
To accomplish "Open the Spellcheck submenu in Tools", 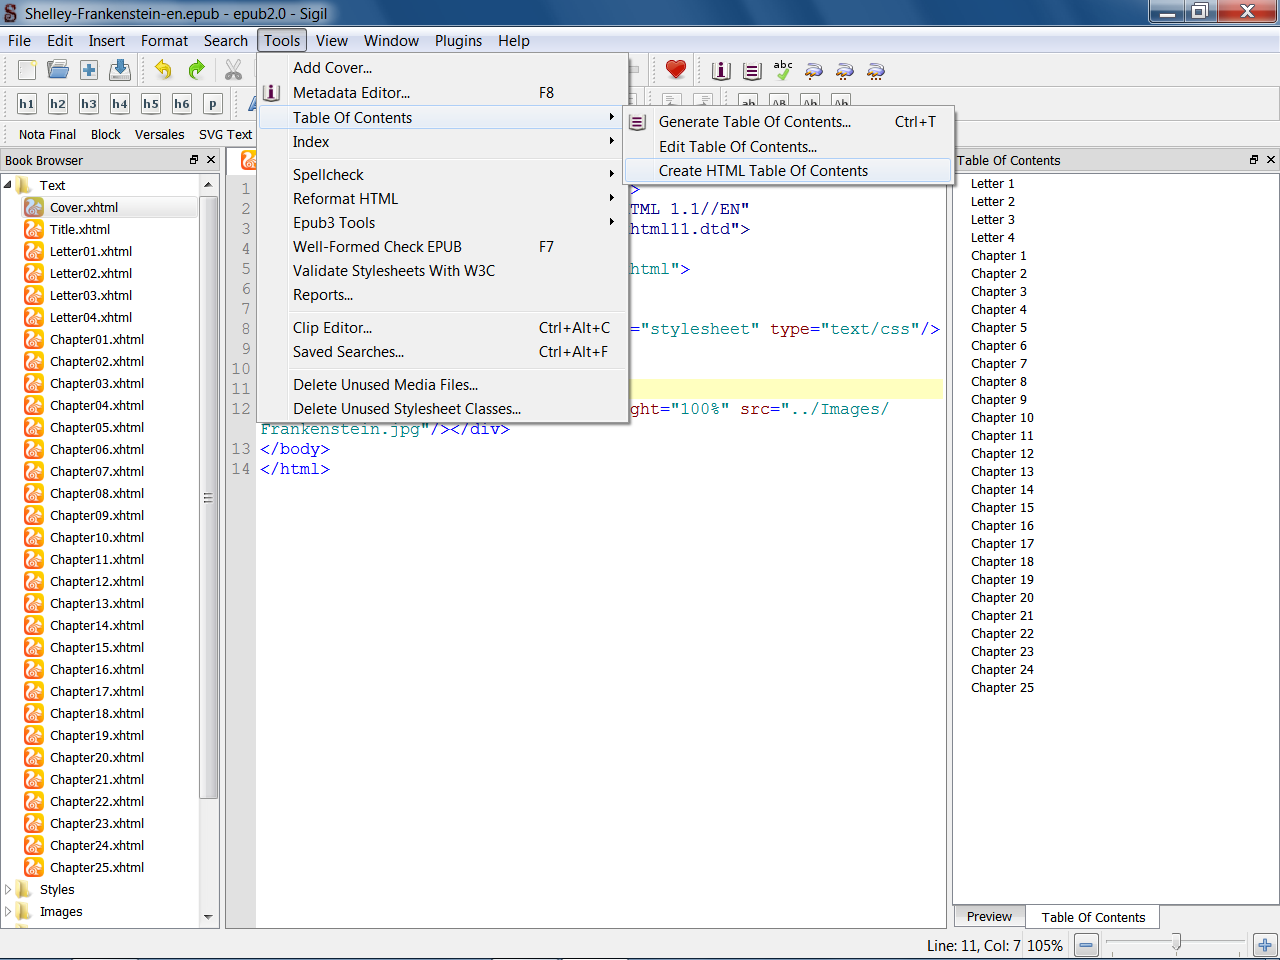I will coord(328,175).
